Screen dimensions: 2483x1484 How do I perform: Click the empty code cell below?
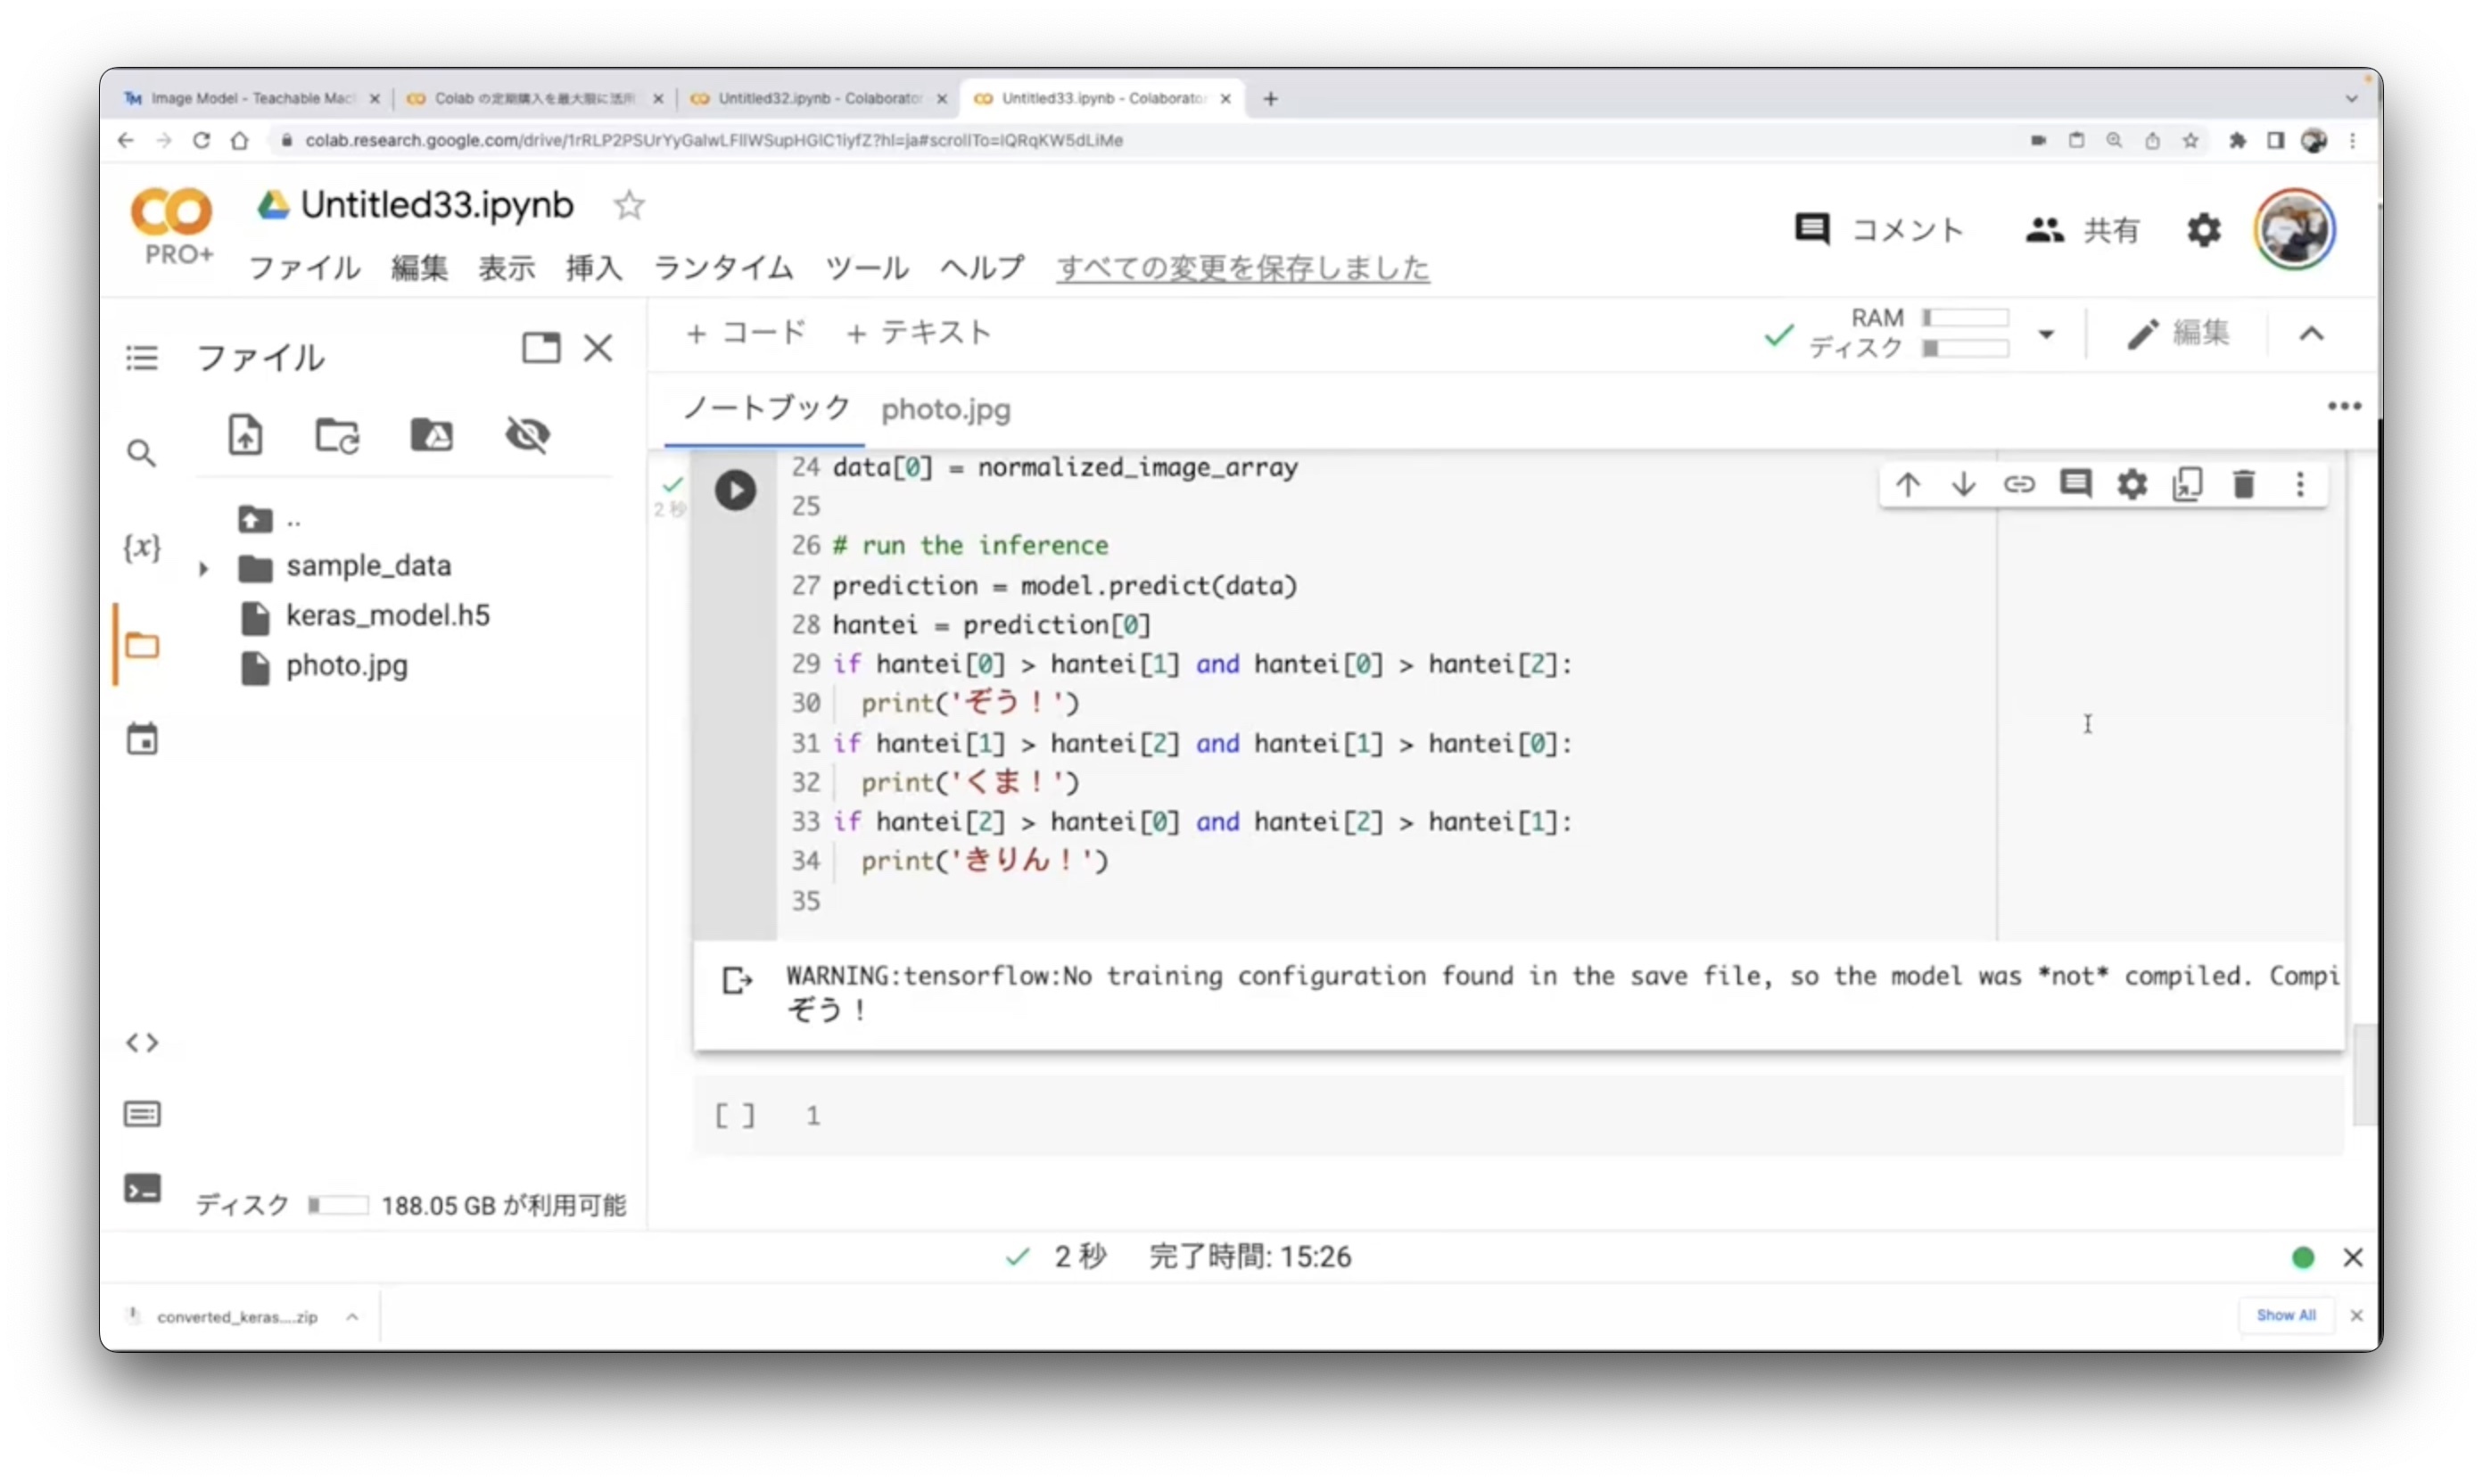click(1518, 1116)
